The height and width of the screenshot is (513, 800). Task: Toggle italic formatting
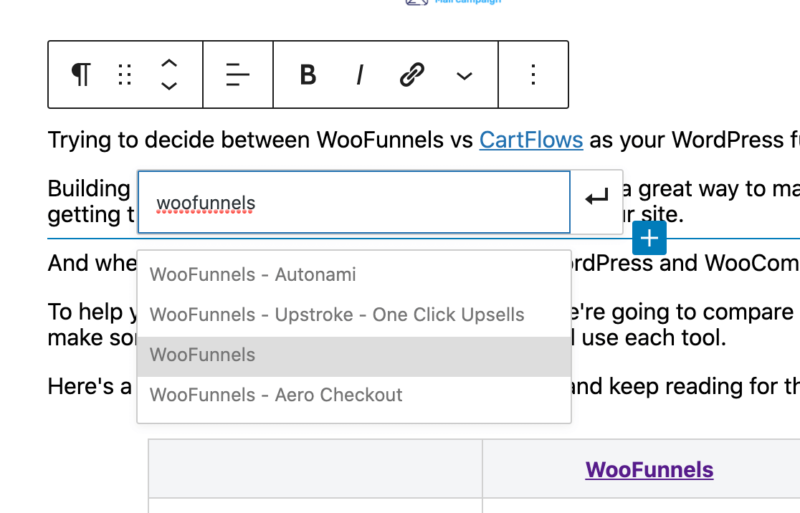[360, 75]
